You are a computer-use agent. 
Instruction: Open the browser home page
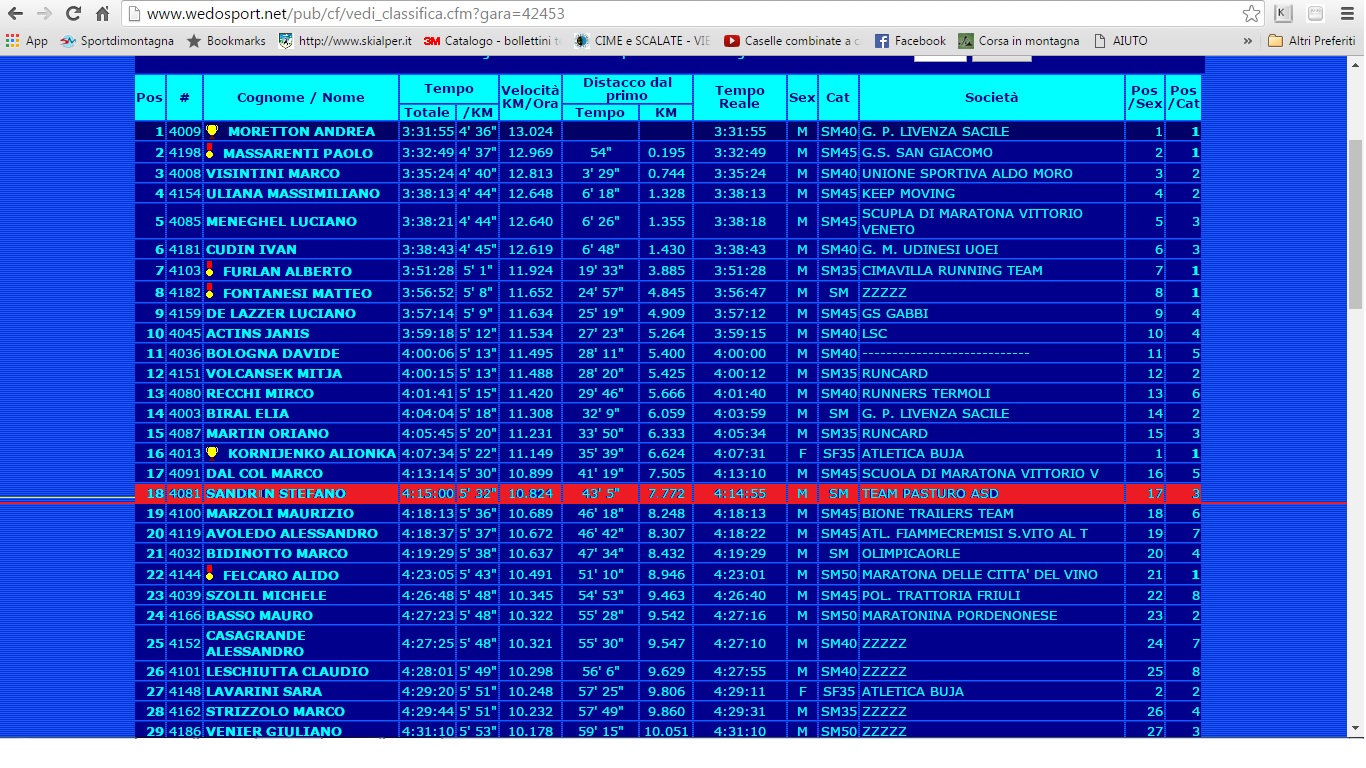point(102,14)
